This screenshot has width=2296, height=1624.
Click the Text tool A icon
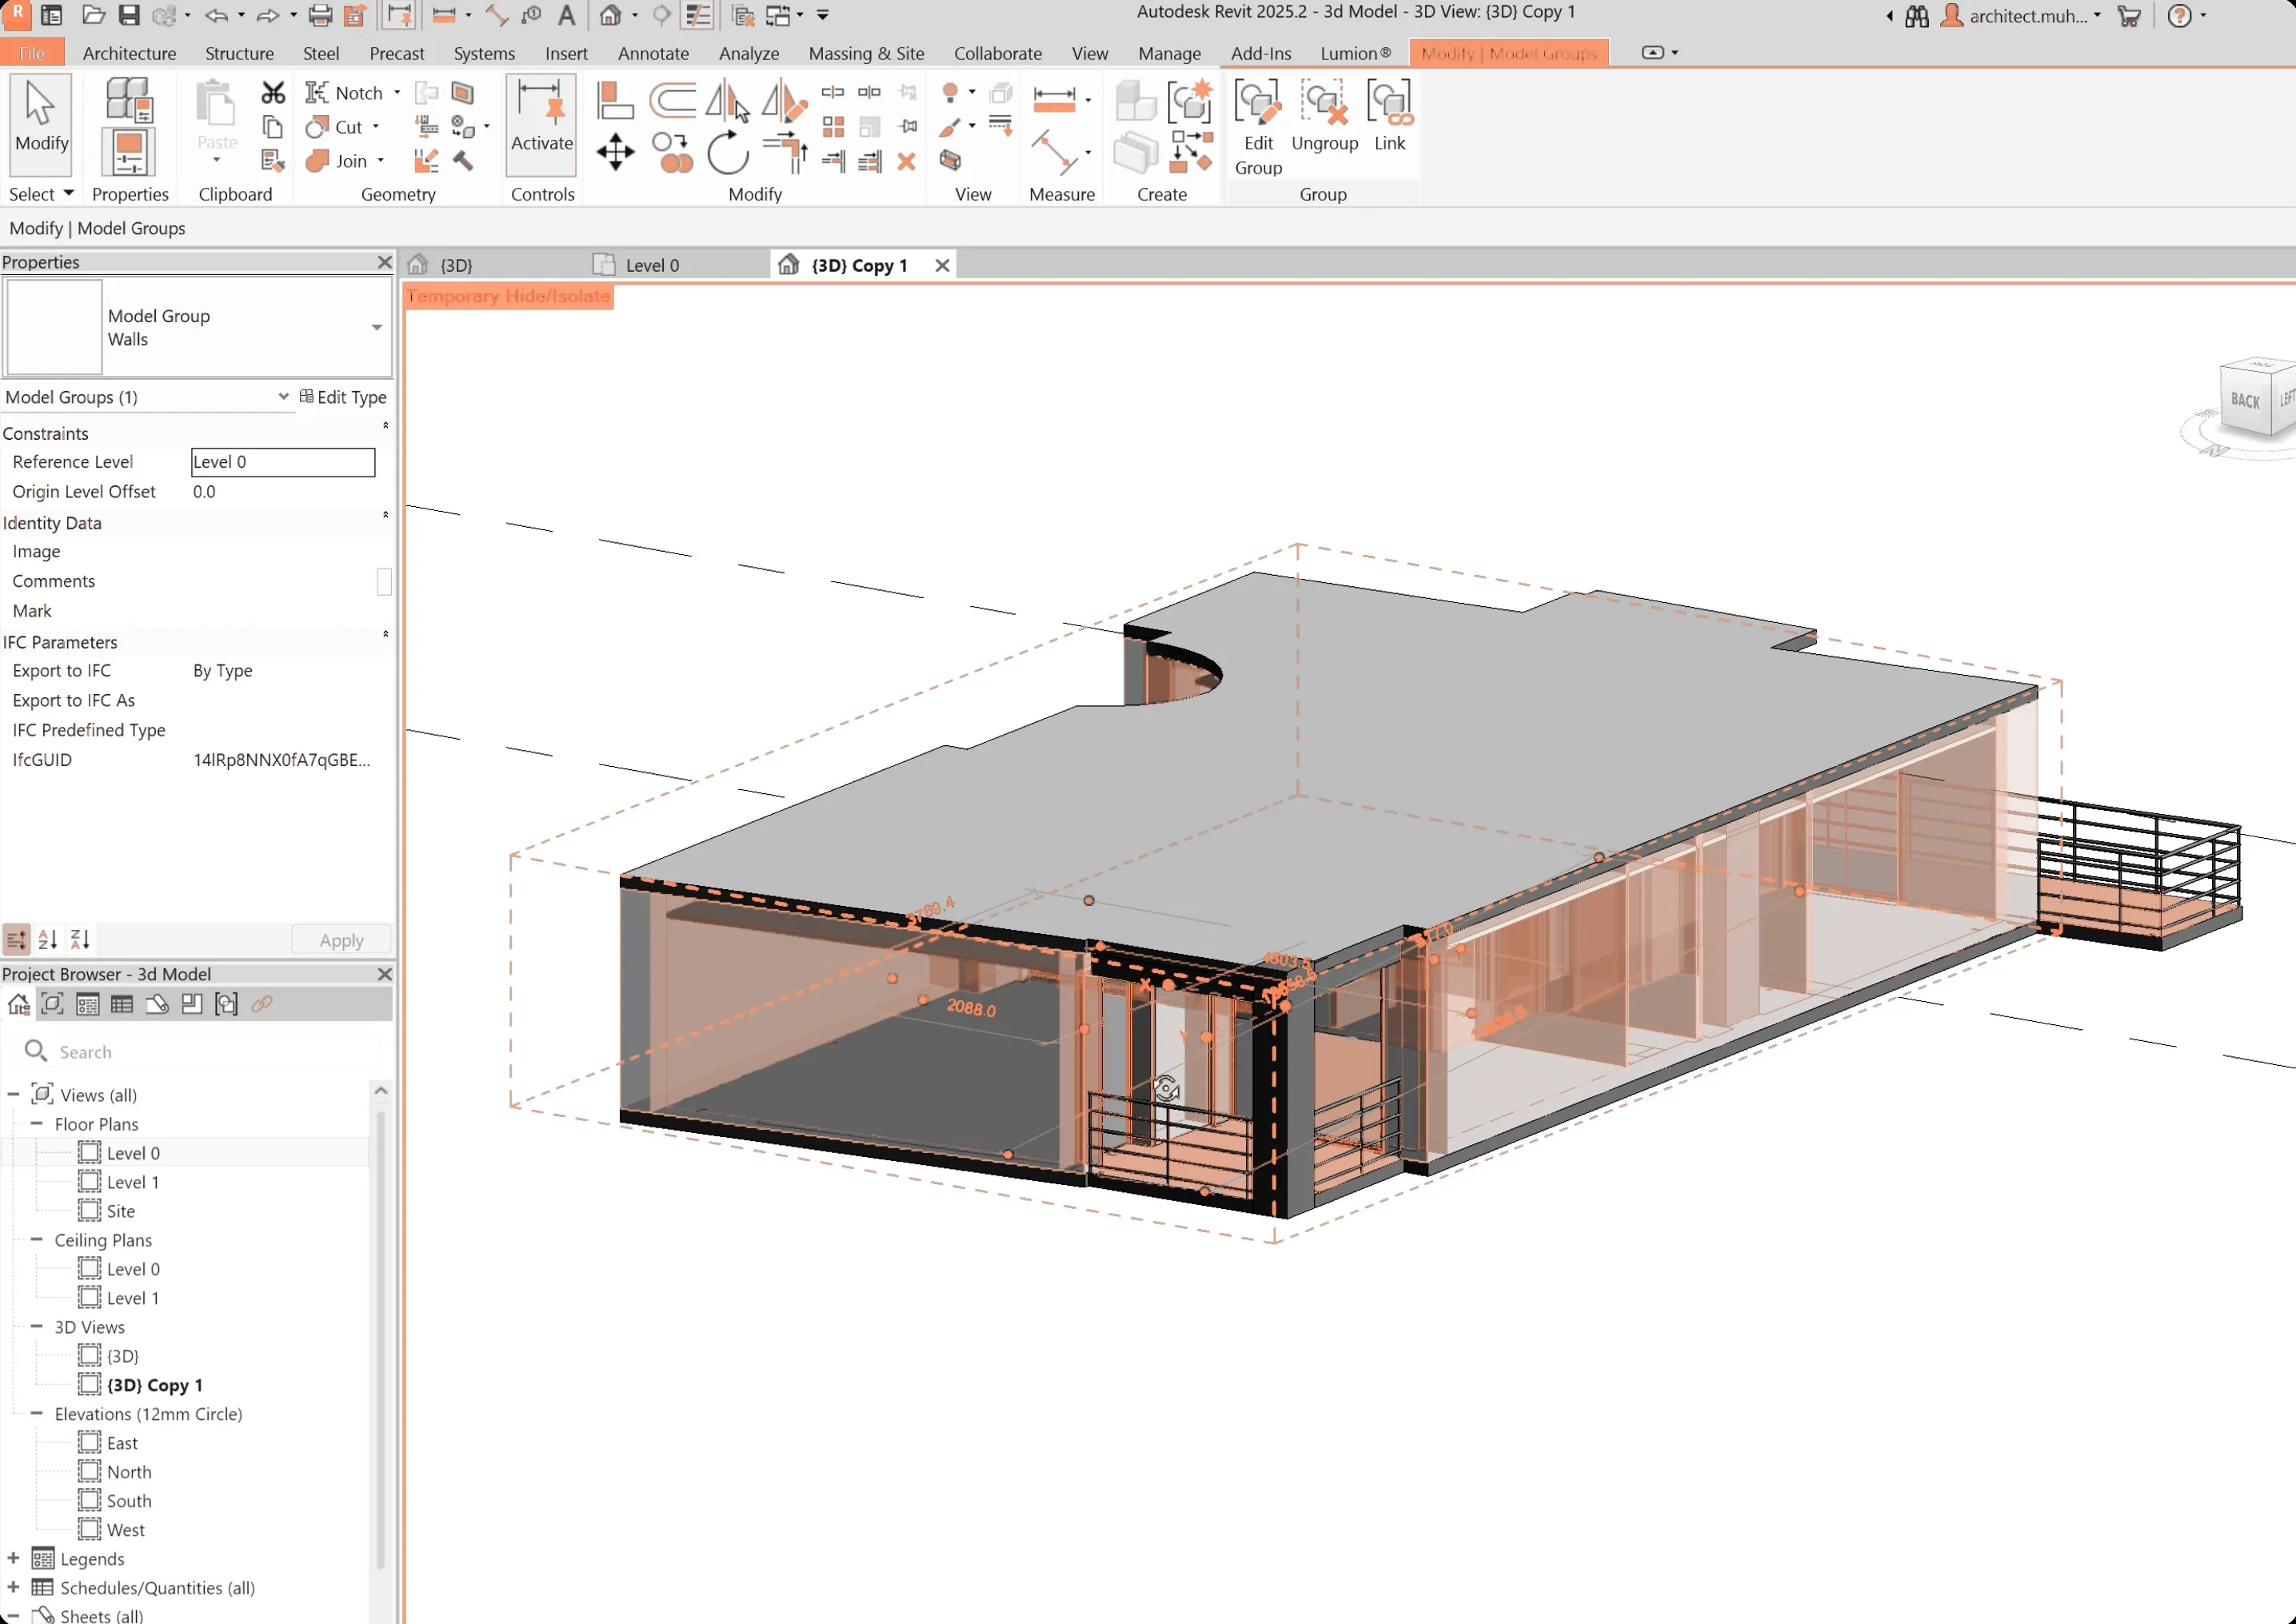pyautogui.click(x=566, y=15)
